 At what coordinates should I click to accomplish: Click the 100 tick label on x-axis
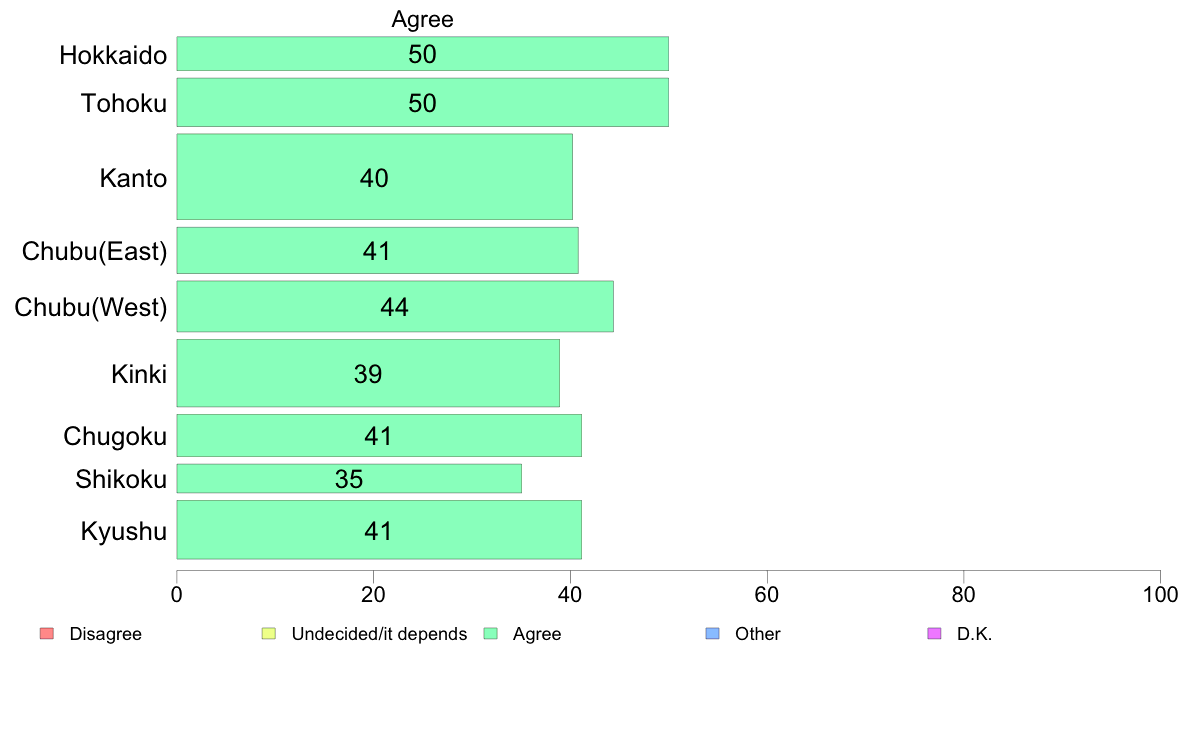click(x=1160, y=595)
